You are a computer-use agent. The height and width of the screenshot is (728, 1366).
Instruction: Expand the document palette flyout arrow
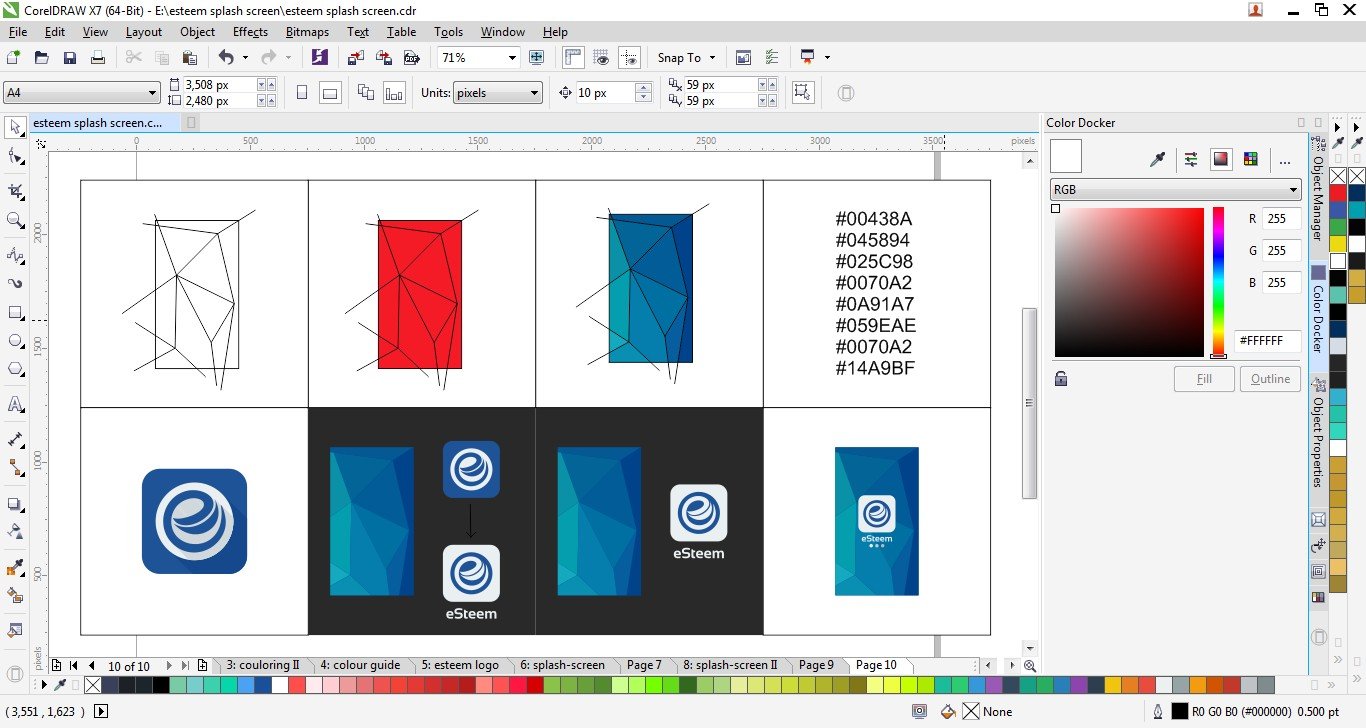point(43,685)
